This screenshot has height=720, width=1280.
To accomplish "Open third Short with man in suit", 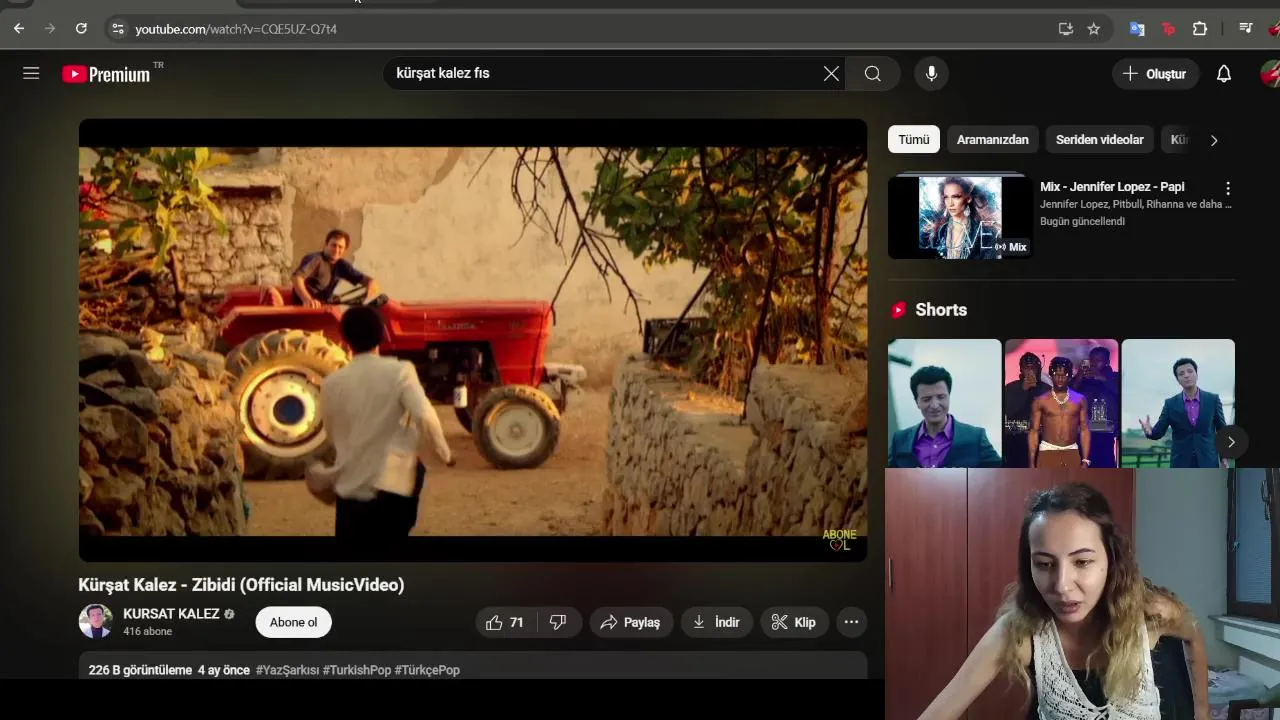I will pos(1178,403).
